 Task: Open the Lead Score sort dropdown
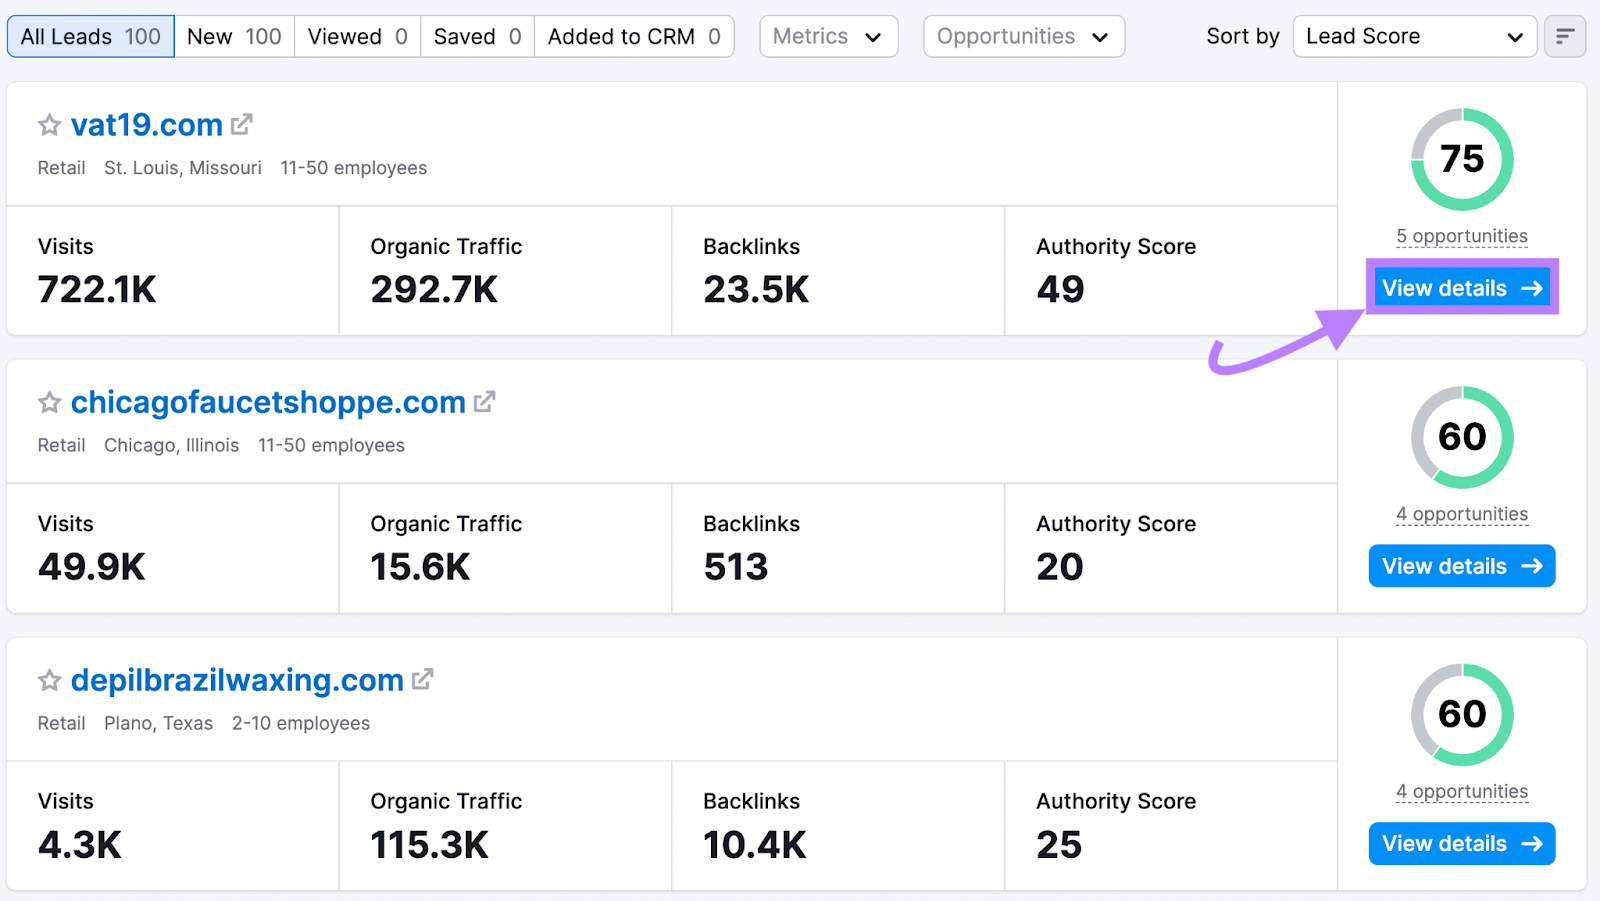(x=1413, y=37)
